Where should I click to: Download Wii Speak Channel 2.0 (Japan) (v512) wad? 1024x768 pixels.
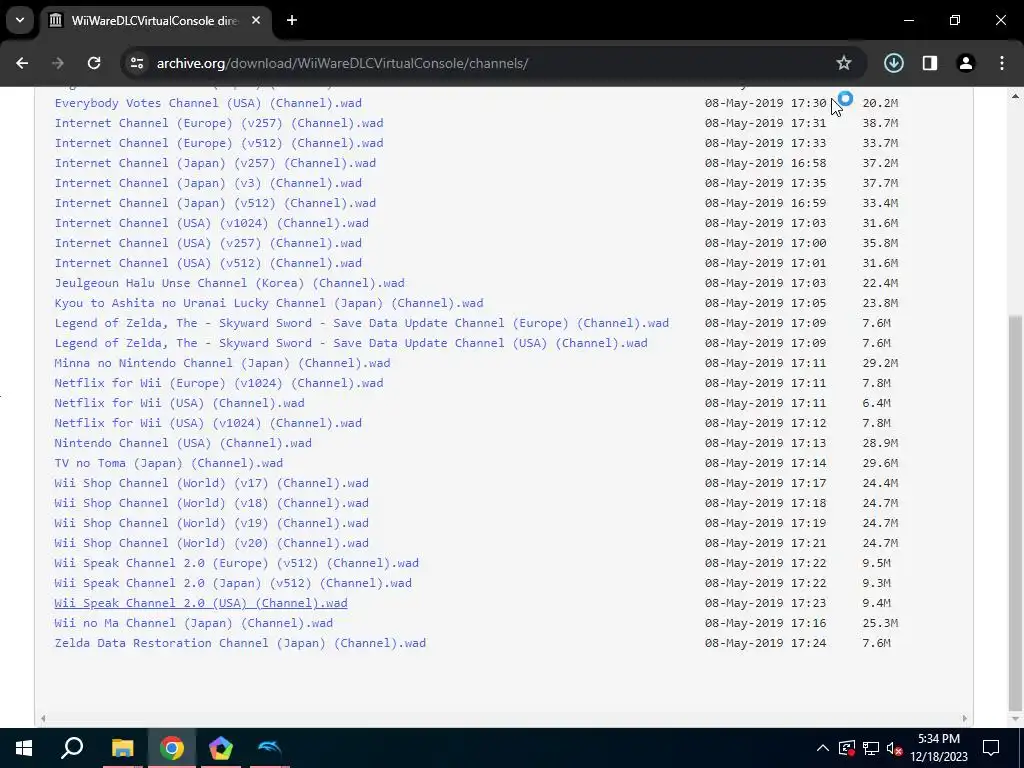233,583
